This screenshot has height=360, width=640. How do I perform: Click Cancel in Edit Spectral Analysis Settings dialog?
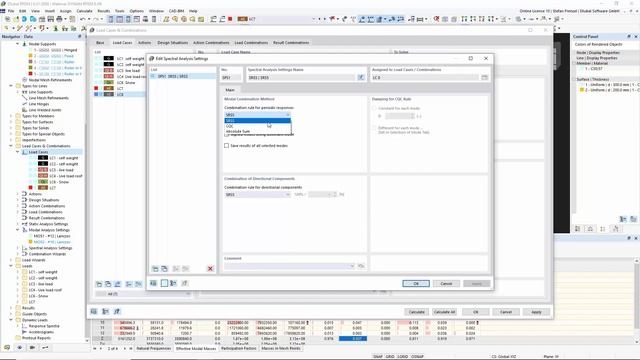coord(446,284)
